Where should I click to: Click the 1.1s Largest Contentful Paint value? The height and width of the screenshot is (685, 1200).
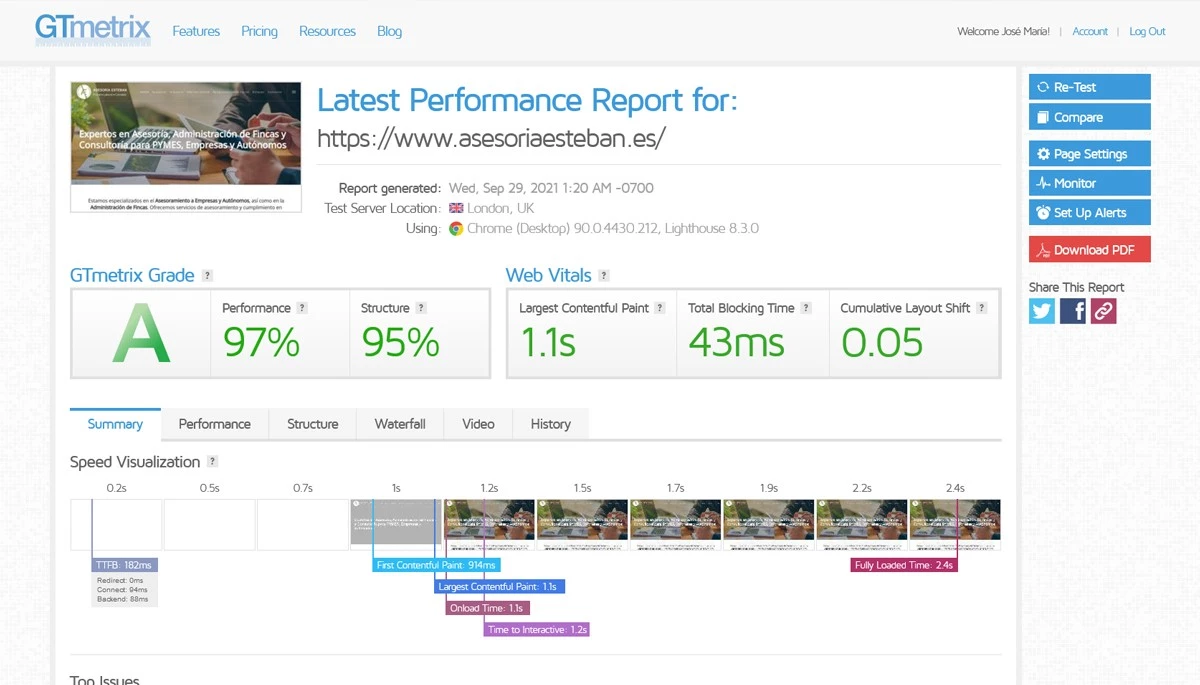click(x=548, y=343)
